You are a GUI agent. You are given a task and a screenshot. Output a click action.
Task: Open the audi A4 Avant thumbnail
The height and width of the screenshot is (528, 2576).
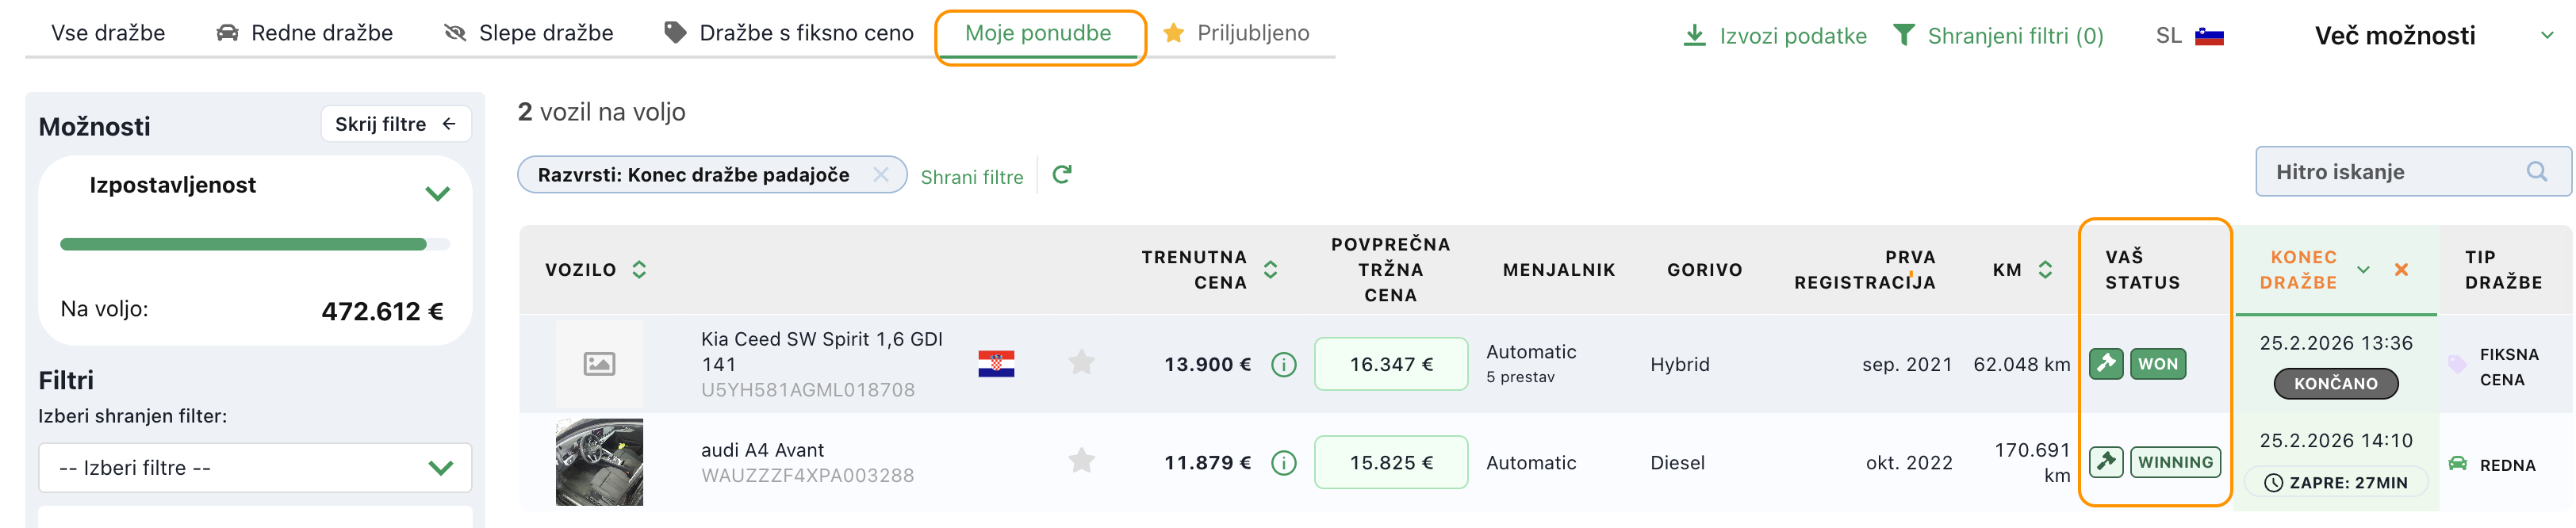[x=599, y=462]
